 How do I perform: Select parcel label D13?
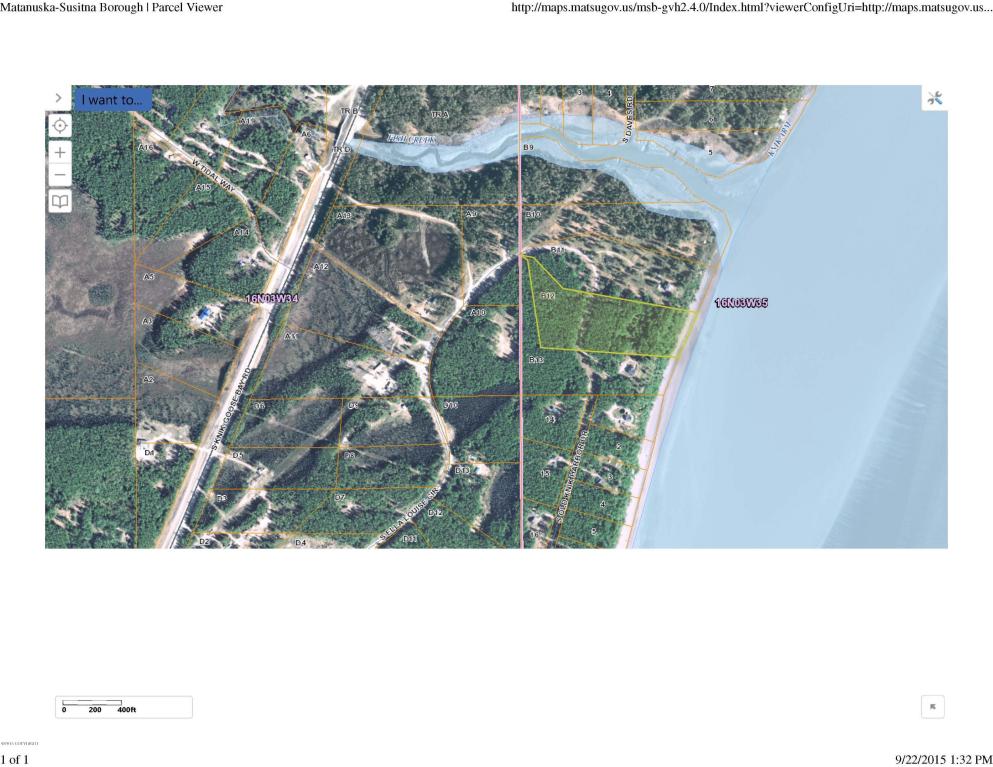click(462, 471)
